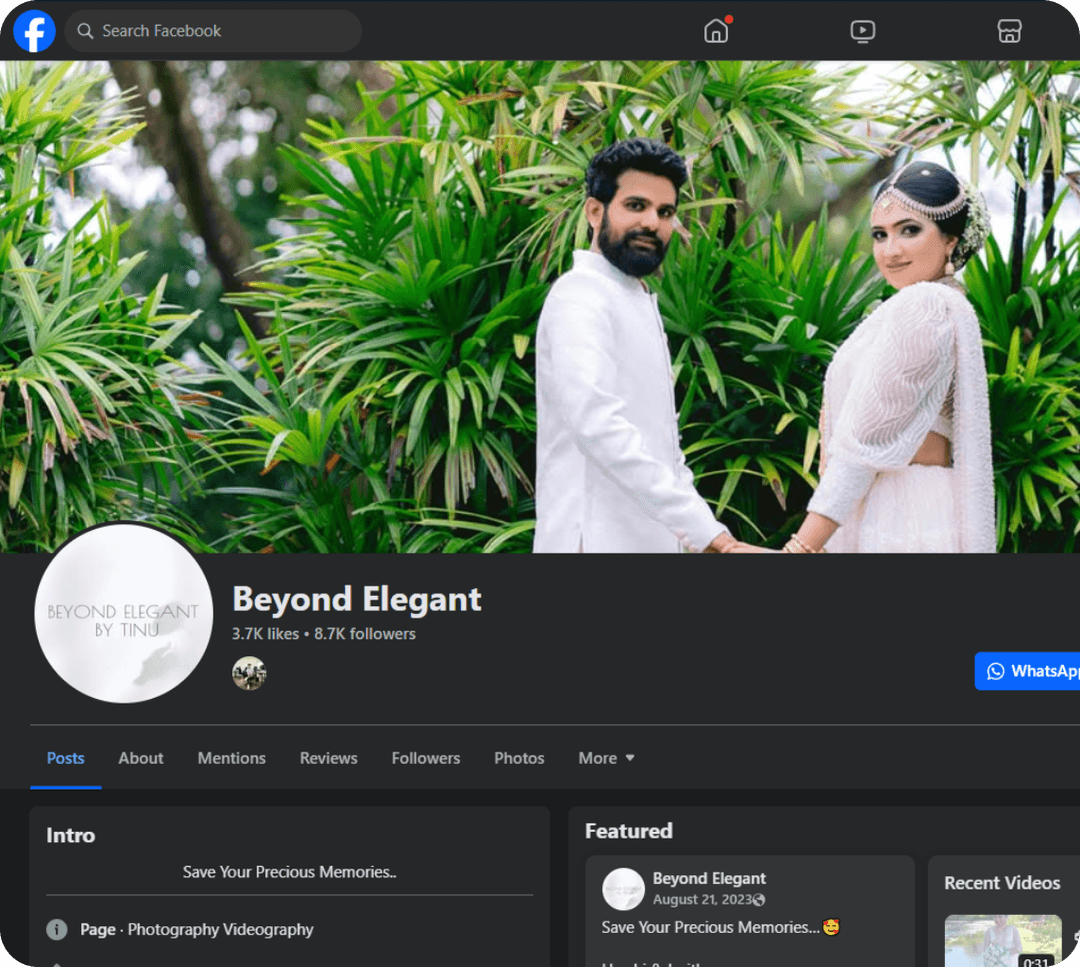Screen dimensions: 1080x967
Task: Click the Video icon in top navigation
Action: tap(862, 31)
